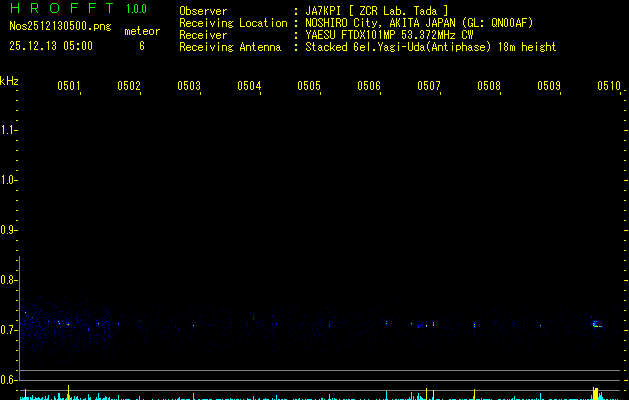The image size is (629, 400).
Task: Click the 0503 time marker
Action: pos(189,86)
